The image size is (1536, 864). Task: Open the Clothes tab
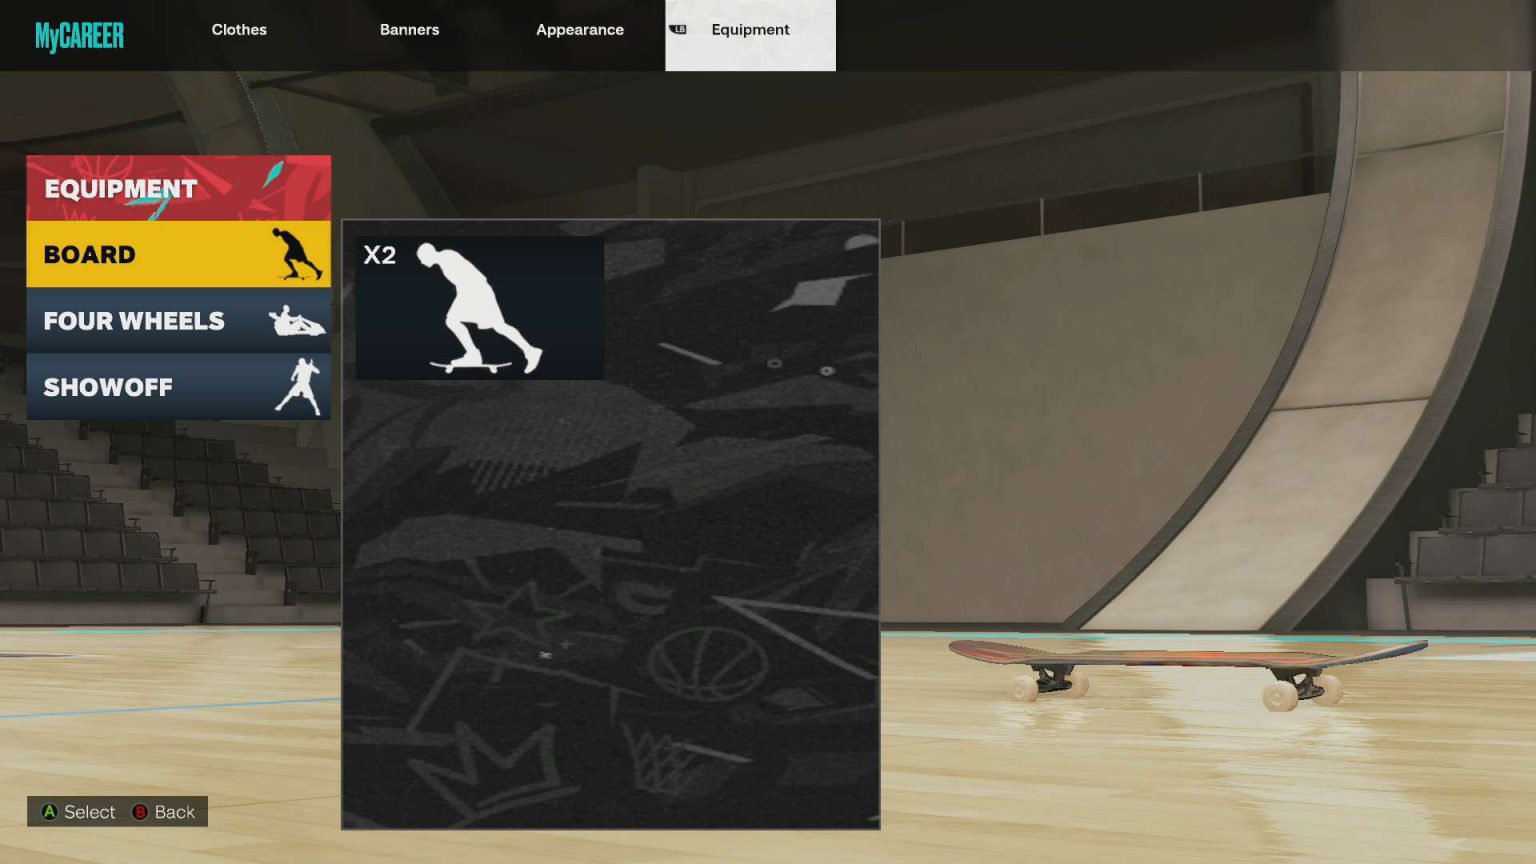tap(239, 30)
